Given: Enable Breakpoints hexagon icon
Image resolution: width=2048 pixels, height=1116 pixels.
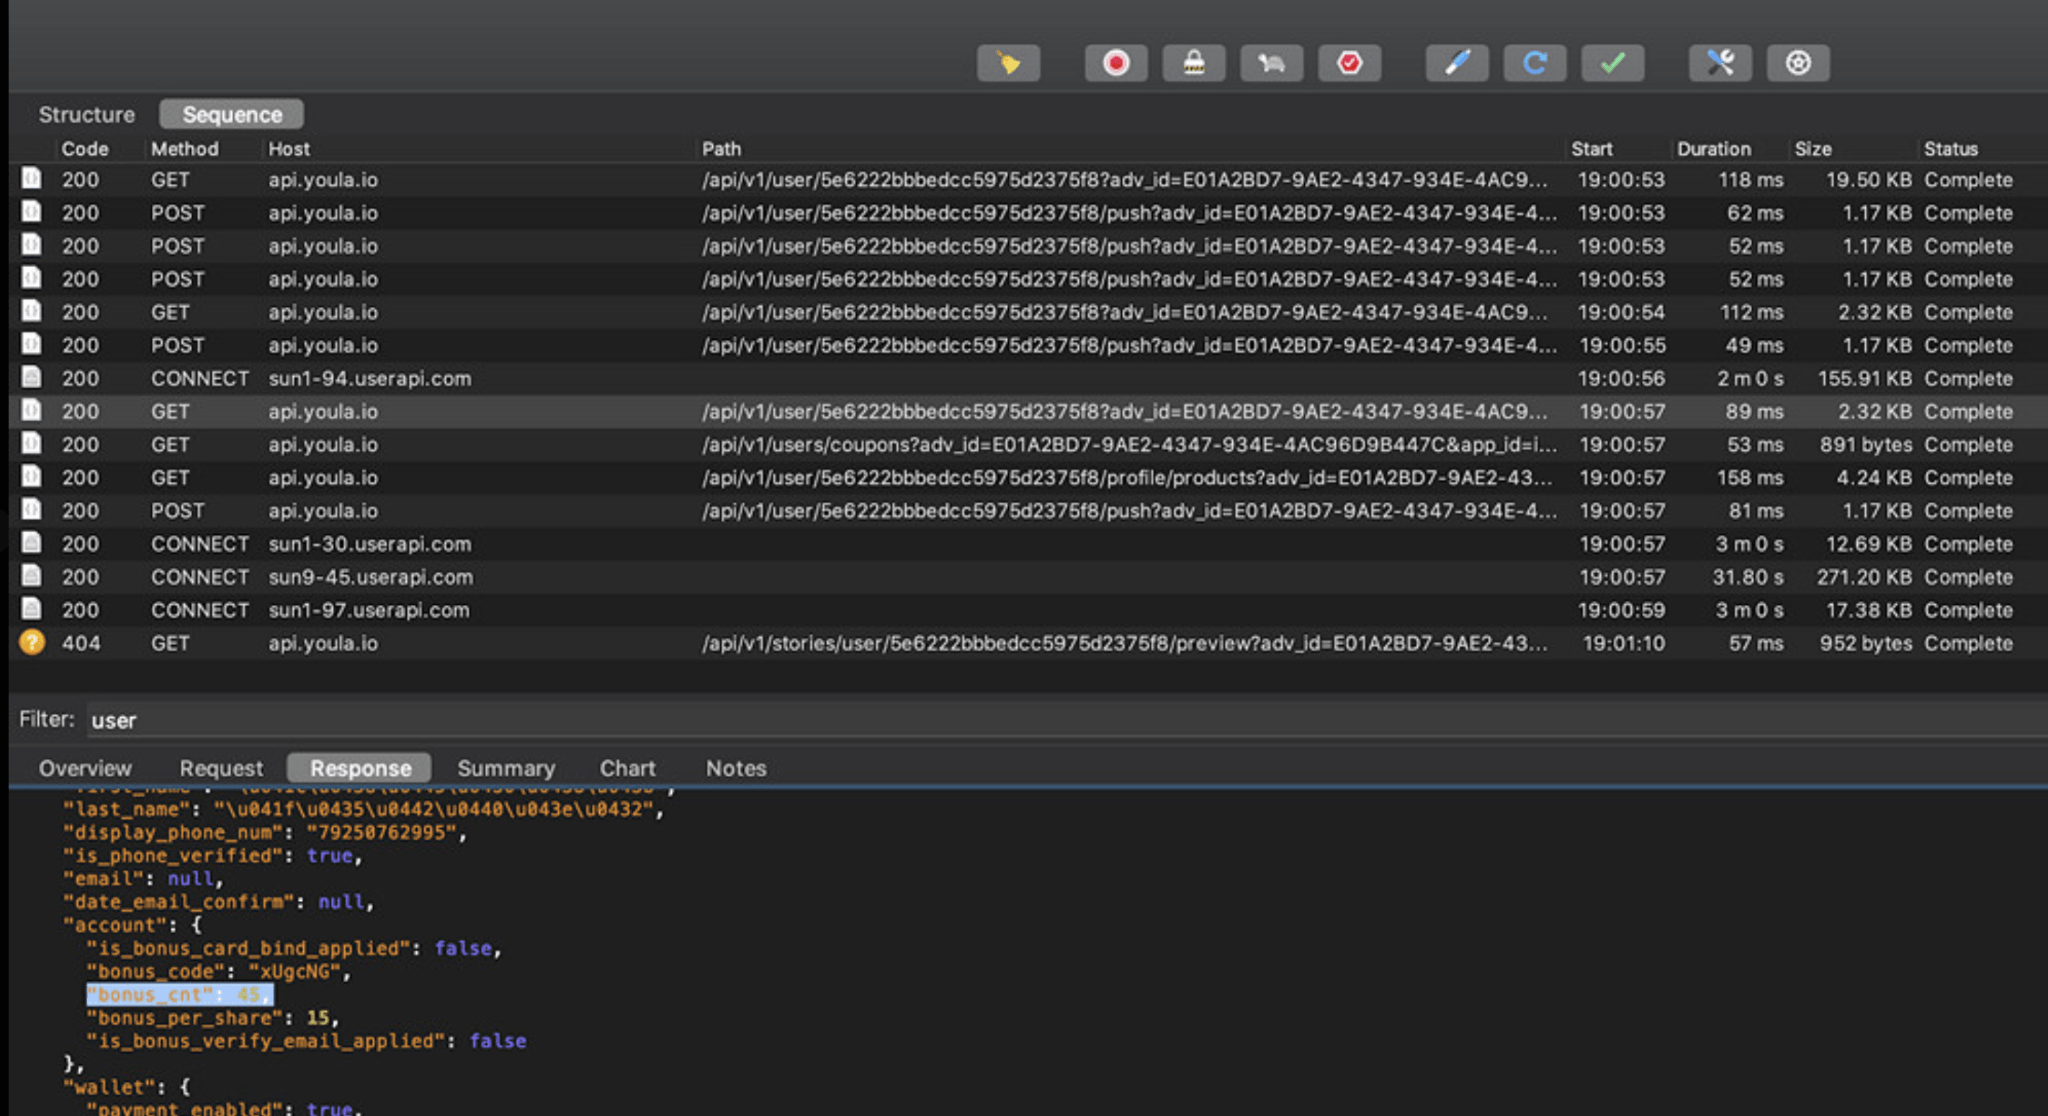Looking at the screenshot, I should [1349, 64].
